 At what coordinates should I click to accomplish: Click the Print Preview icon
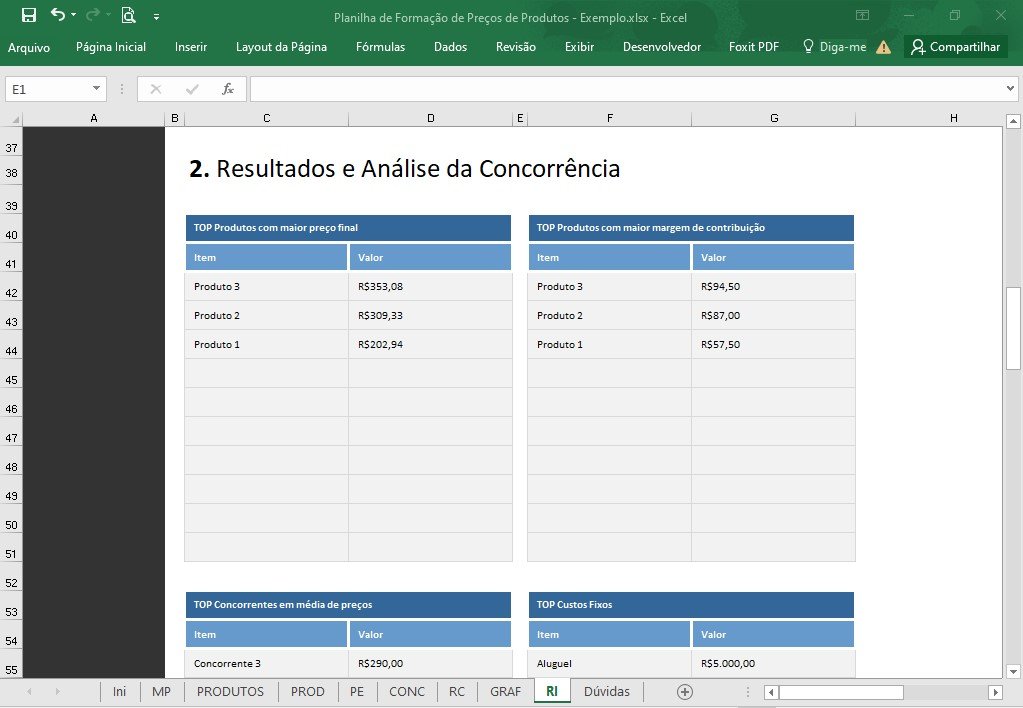[x=129, y=15]
